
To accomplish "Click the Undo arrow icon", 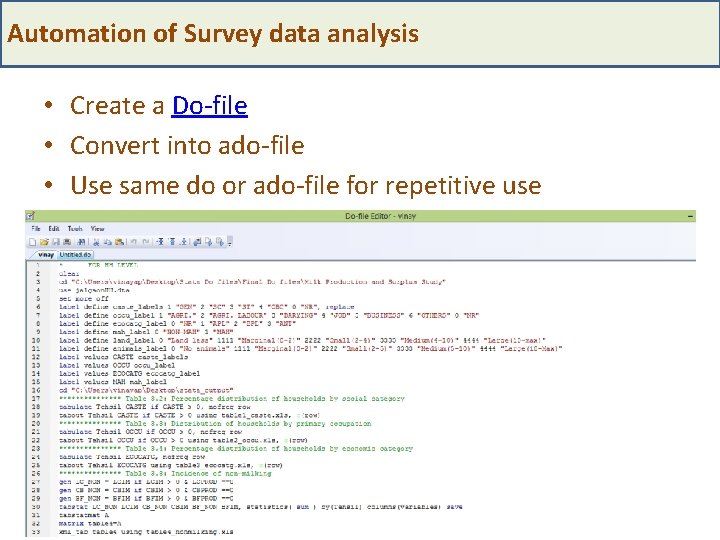I will [x=133, y=242].
